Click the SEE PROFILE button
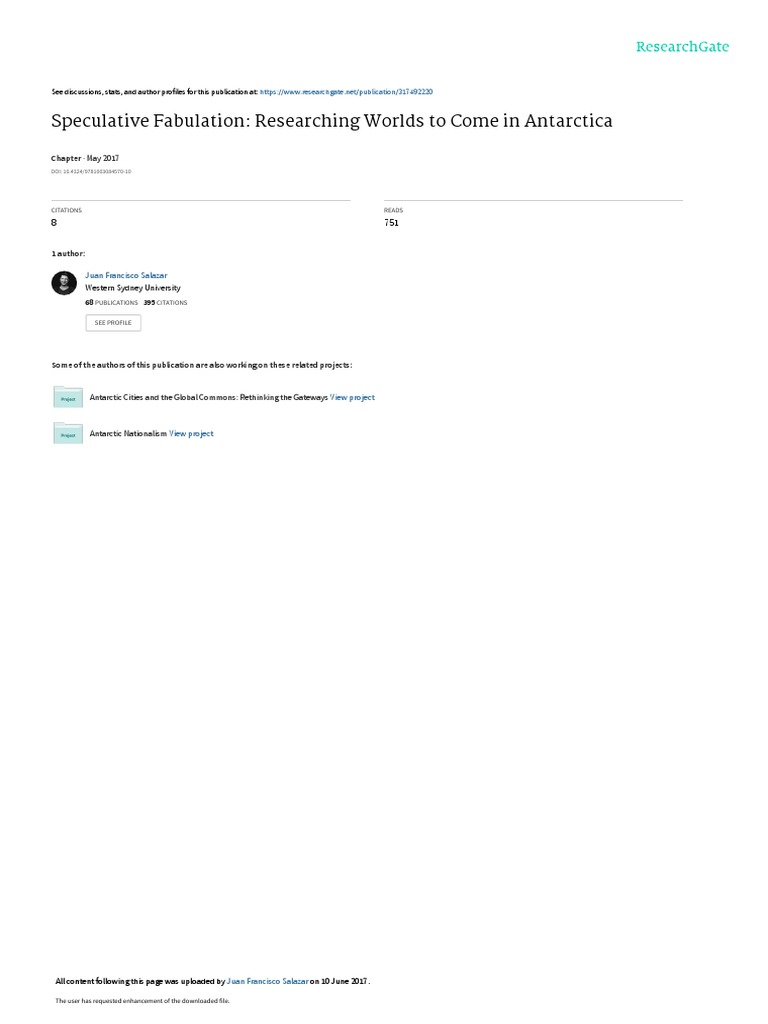 (x=113, y=323)
